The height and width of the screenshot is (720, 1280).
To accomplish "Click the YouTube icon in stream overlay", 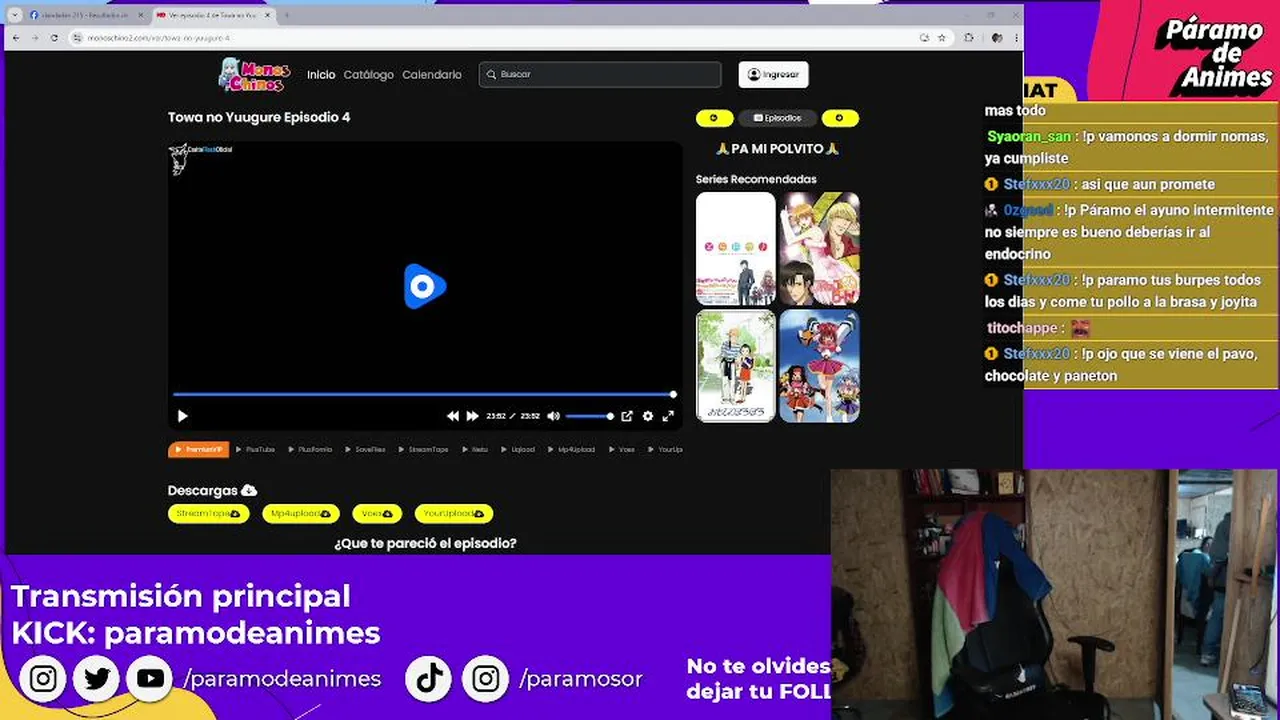I will pos(151,679).
